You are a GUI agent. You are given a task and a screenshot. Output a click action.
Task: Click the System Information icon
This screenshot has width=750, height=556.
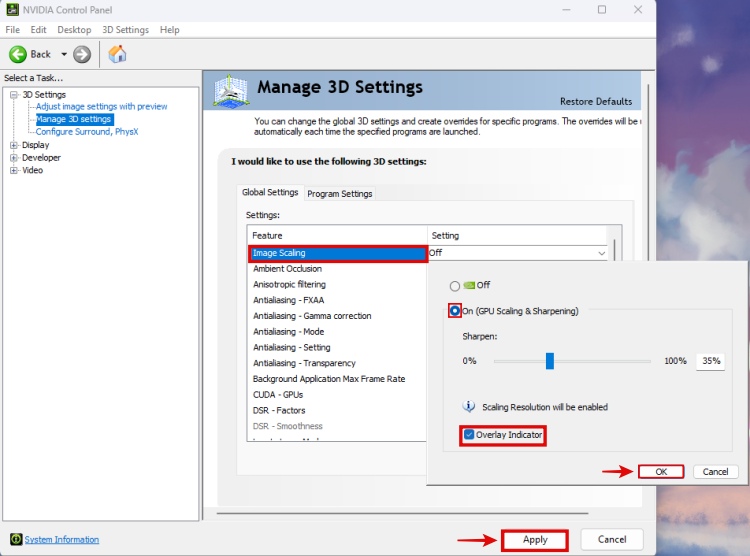click(x=13, y=540)
